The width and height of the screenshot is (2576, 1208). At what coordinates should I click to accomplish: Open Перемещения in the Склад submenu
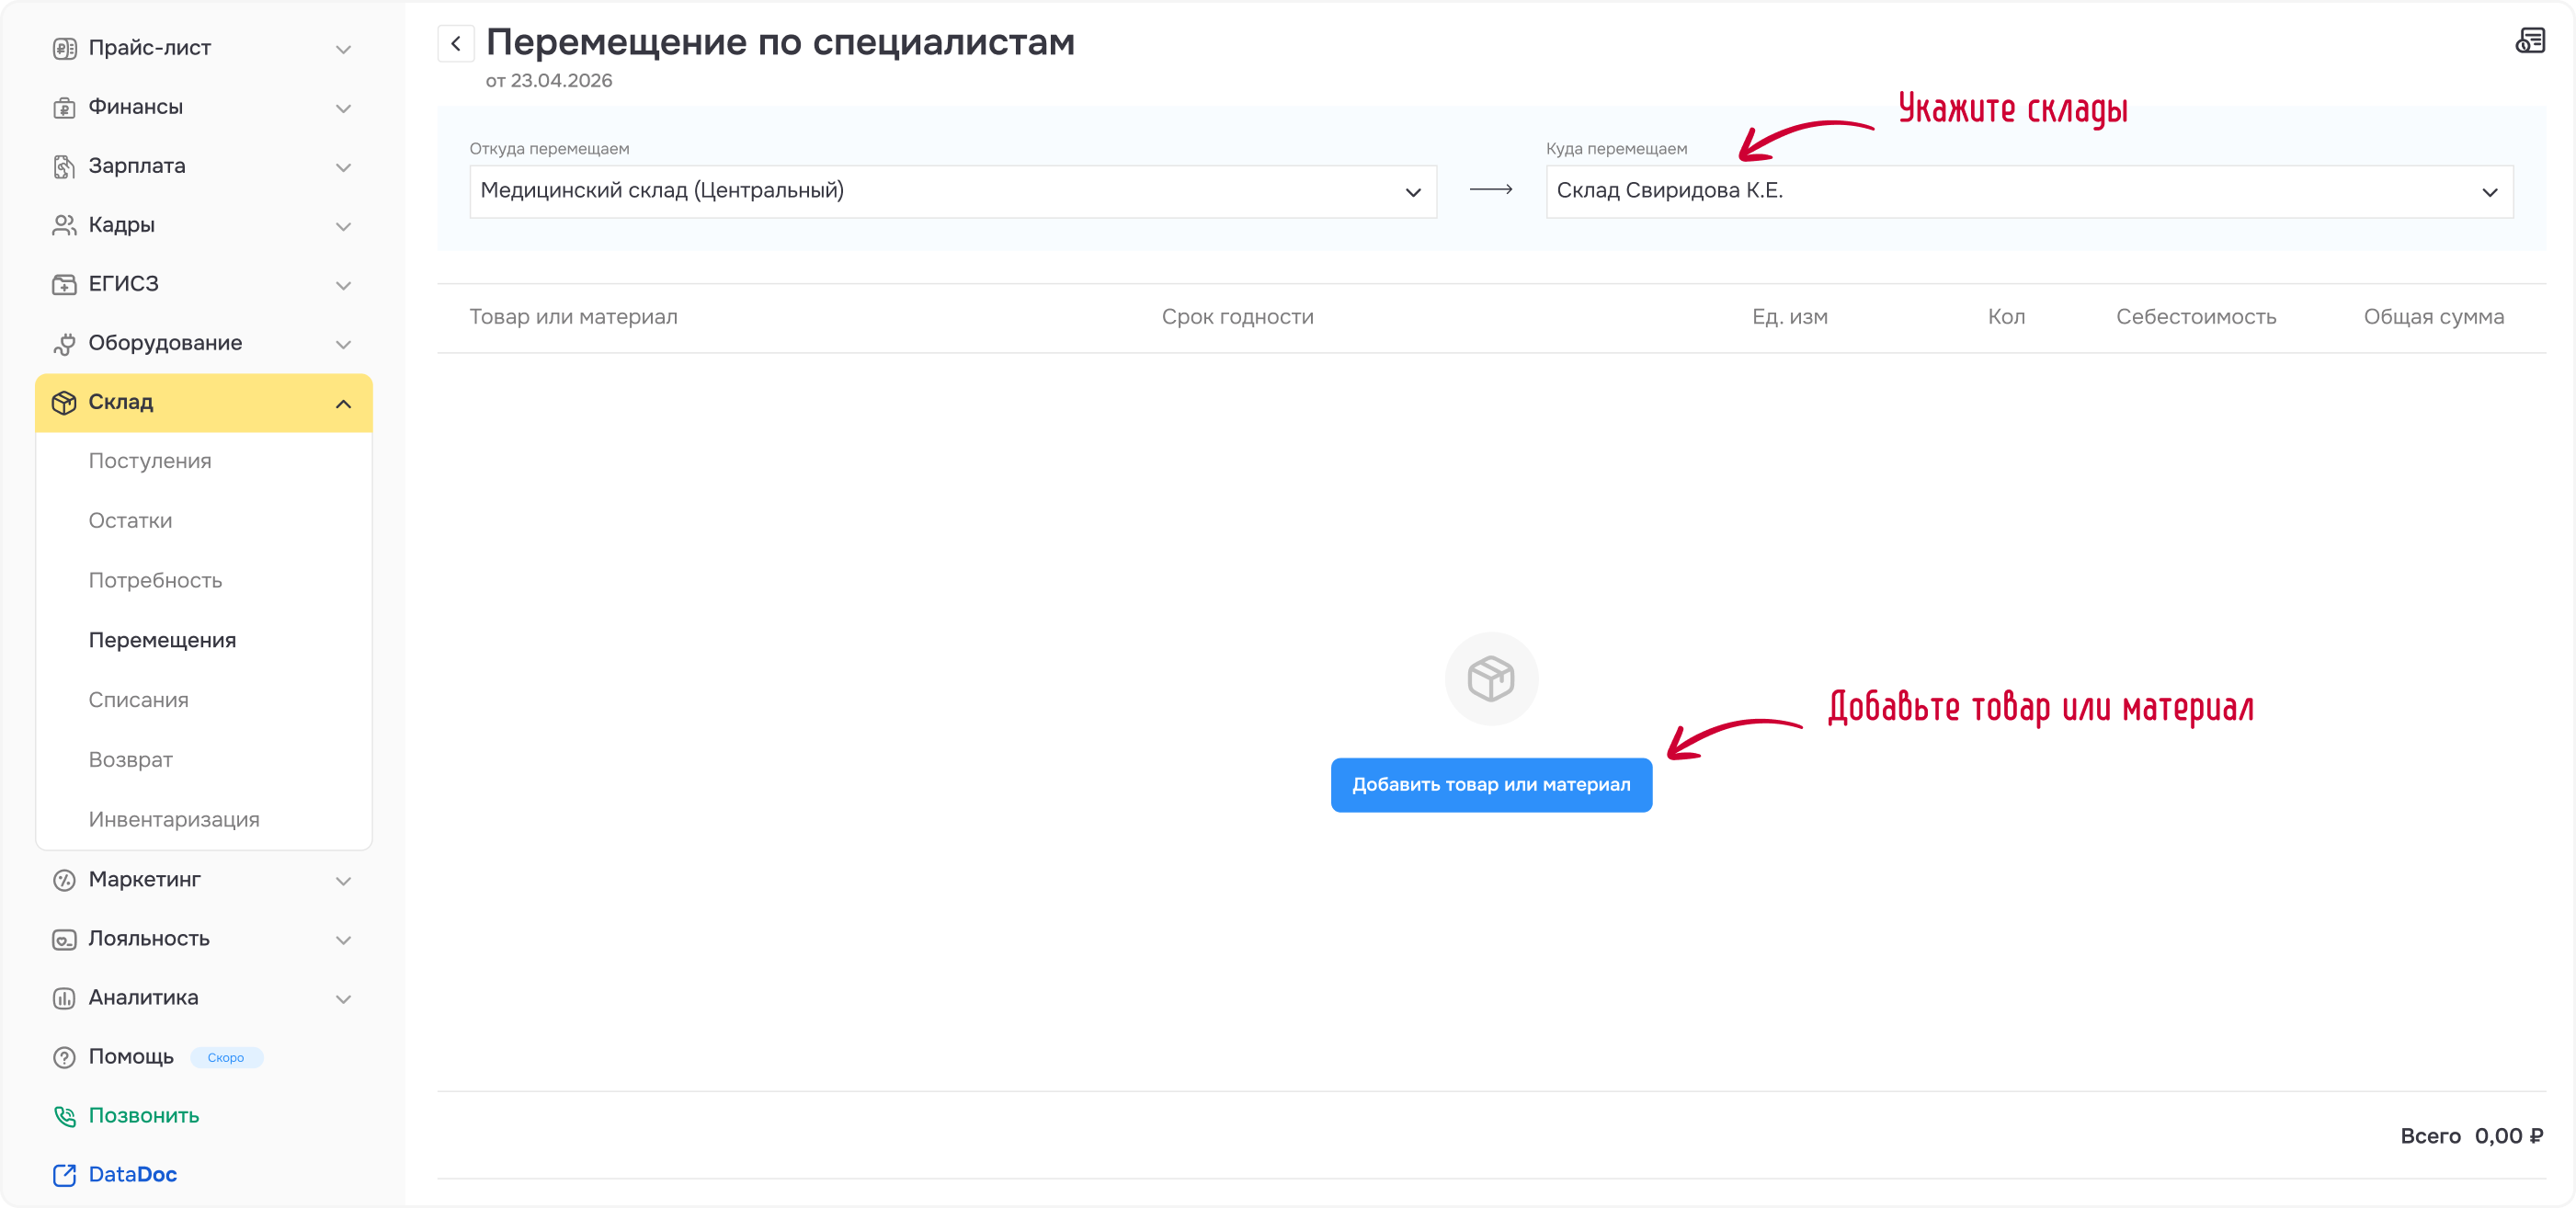point(162,640)
